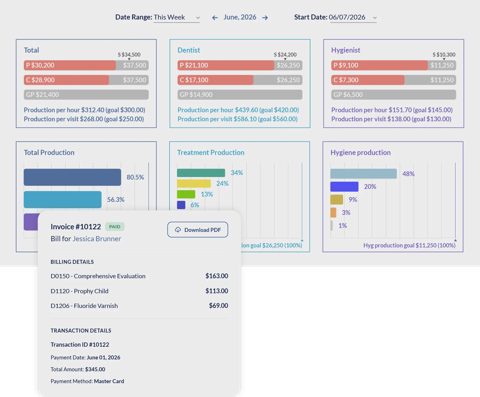This screenshot has height=397, width=480.
Task: Click Dentist P $21,100 production bar
Action: click(x=240, y=65)
